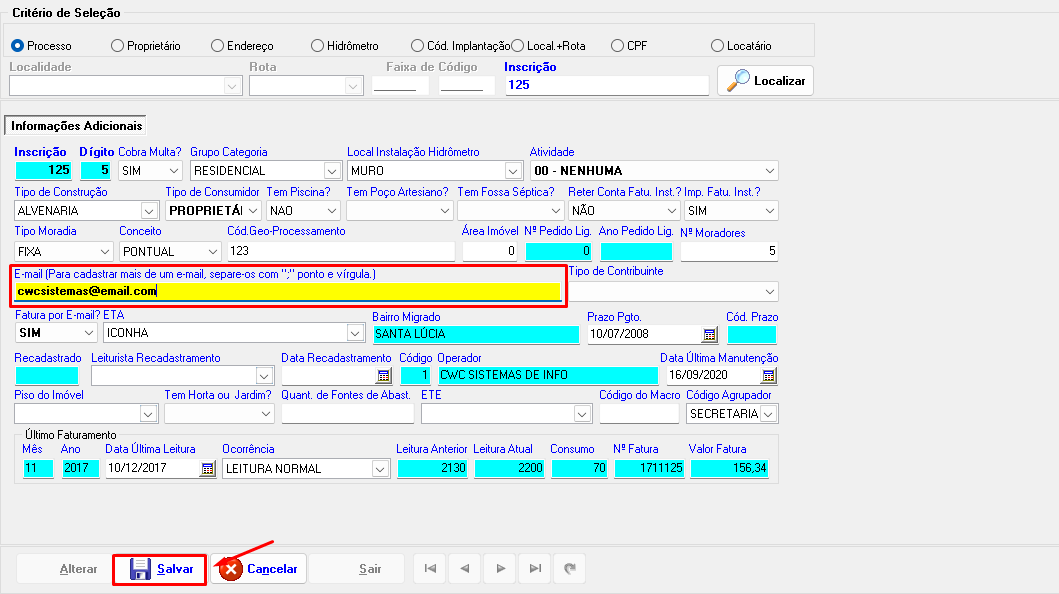The image size is (1059, 594).
Task: Select the Hidrômetro radio button
Action: coord(318,46)
